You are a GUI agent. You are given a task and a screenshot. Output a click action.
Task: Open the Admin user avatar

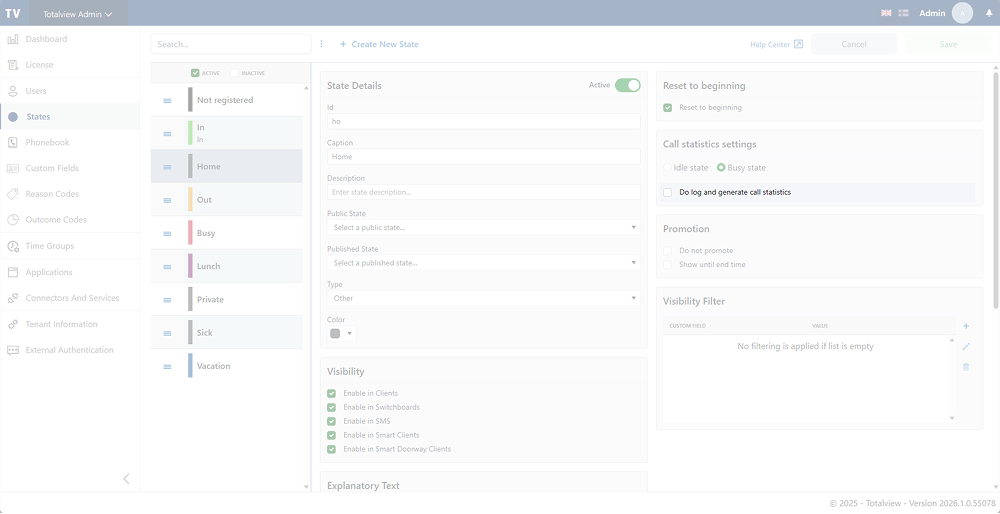pos(962,13)
